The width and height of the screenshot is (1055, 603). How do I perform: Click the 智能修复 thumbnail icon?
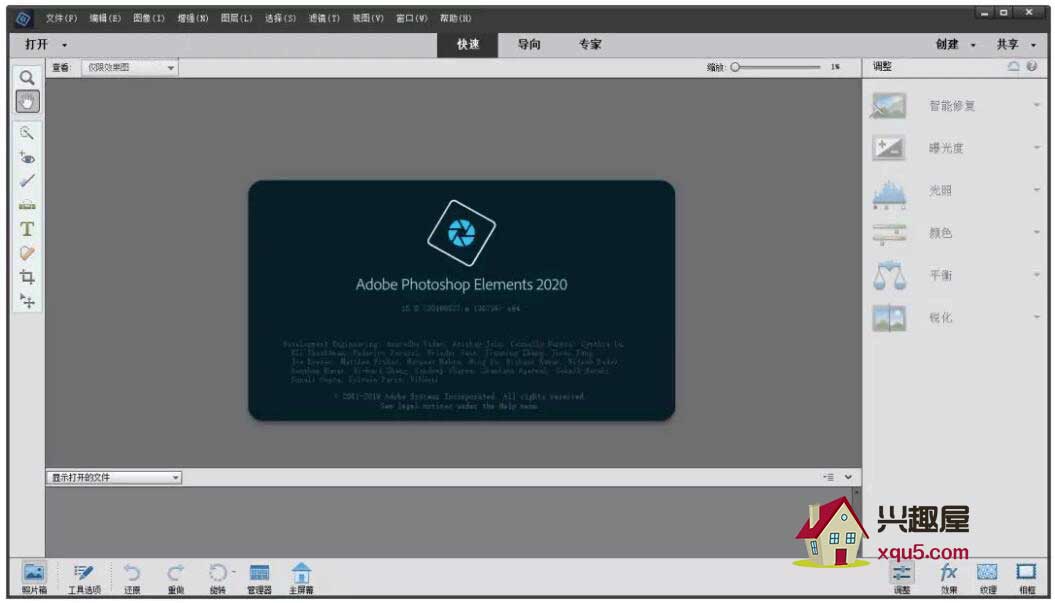coord(889,106)
